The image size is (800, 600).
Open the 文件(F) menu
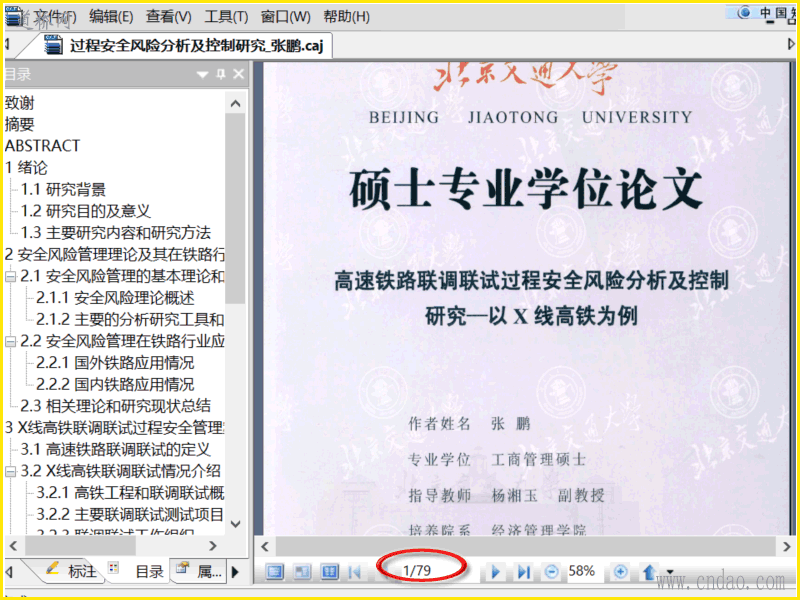tap(55, 17)
